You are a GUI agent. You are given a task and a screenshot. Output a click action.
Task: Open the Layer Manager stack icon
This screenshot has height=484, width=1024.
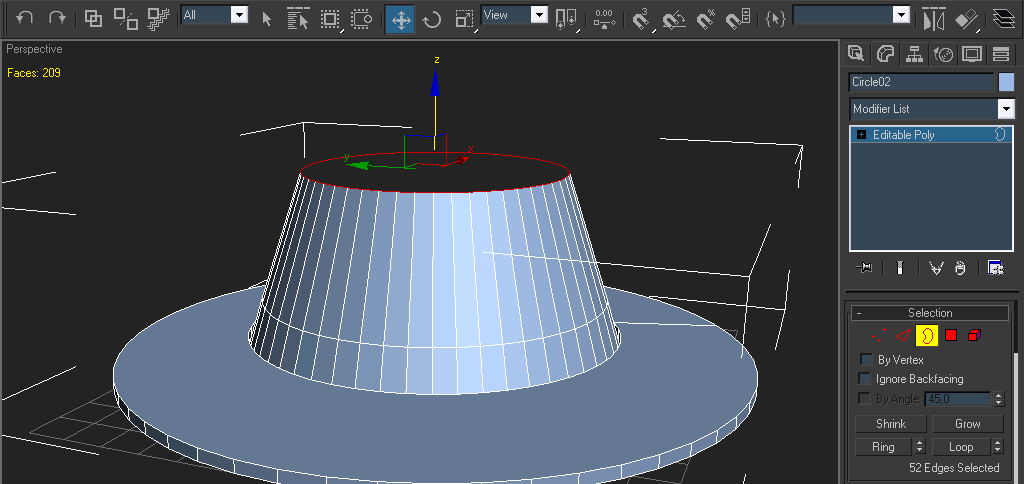pyautogui.click(x=1003, y=18)
